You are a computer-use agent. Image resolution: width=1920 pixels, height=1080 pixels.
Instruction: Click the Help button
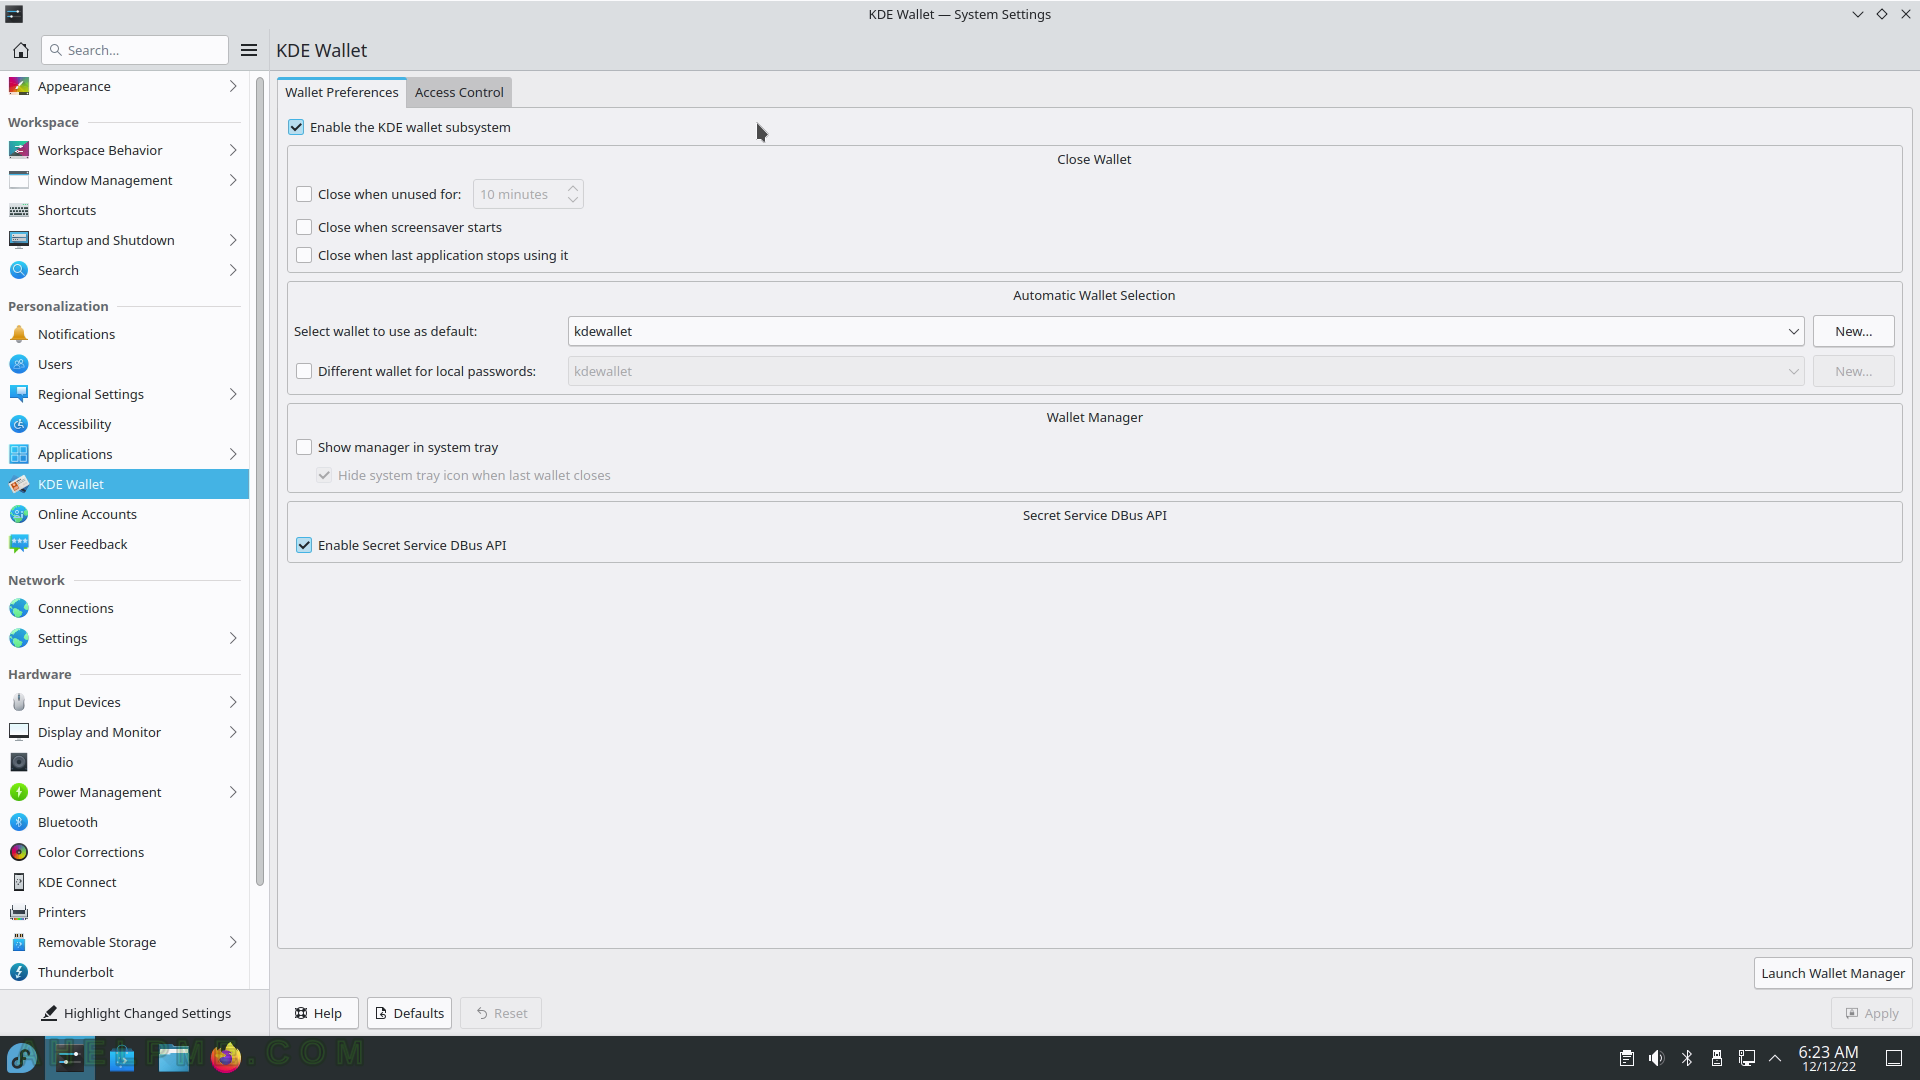point(318,1013)
